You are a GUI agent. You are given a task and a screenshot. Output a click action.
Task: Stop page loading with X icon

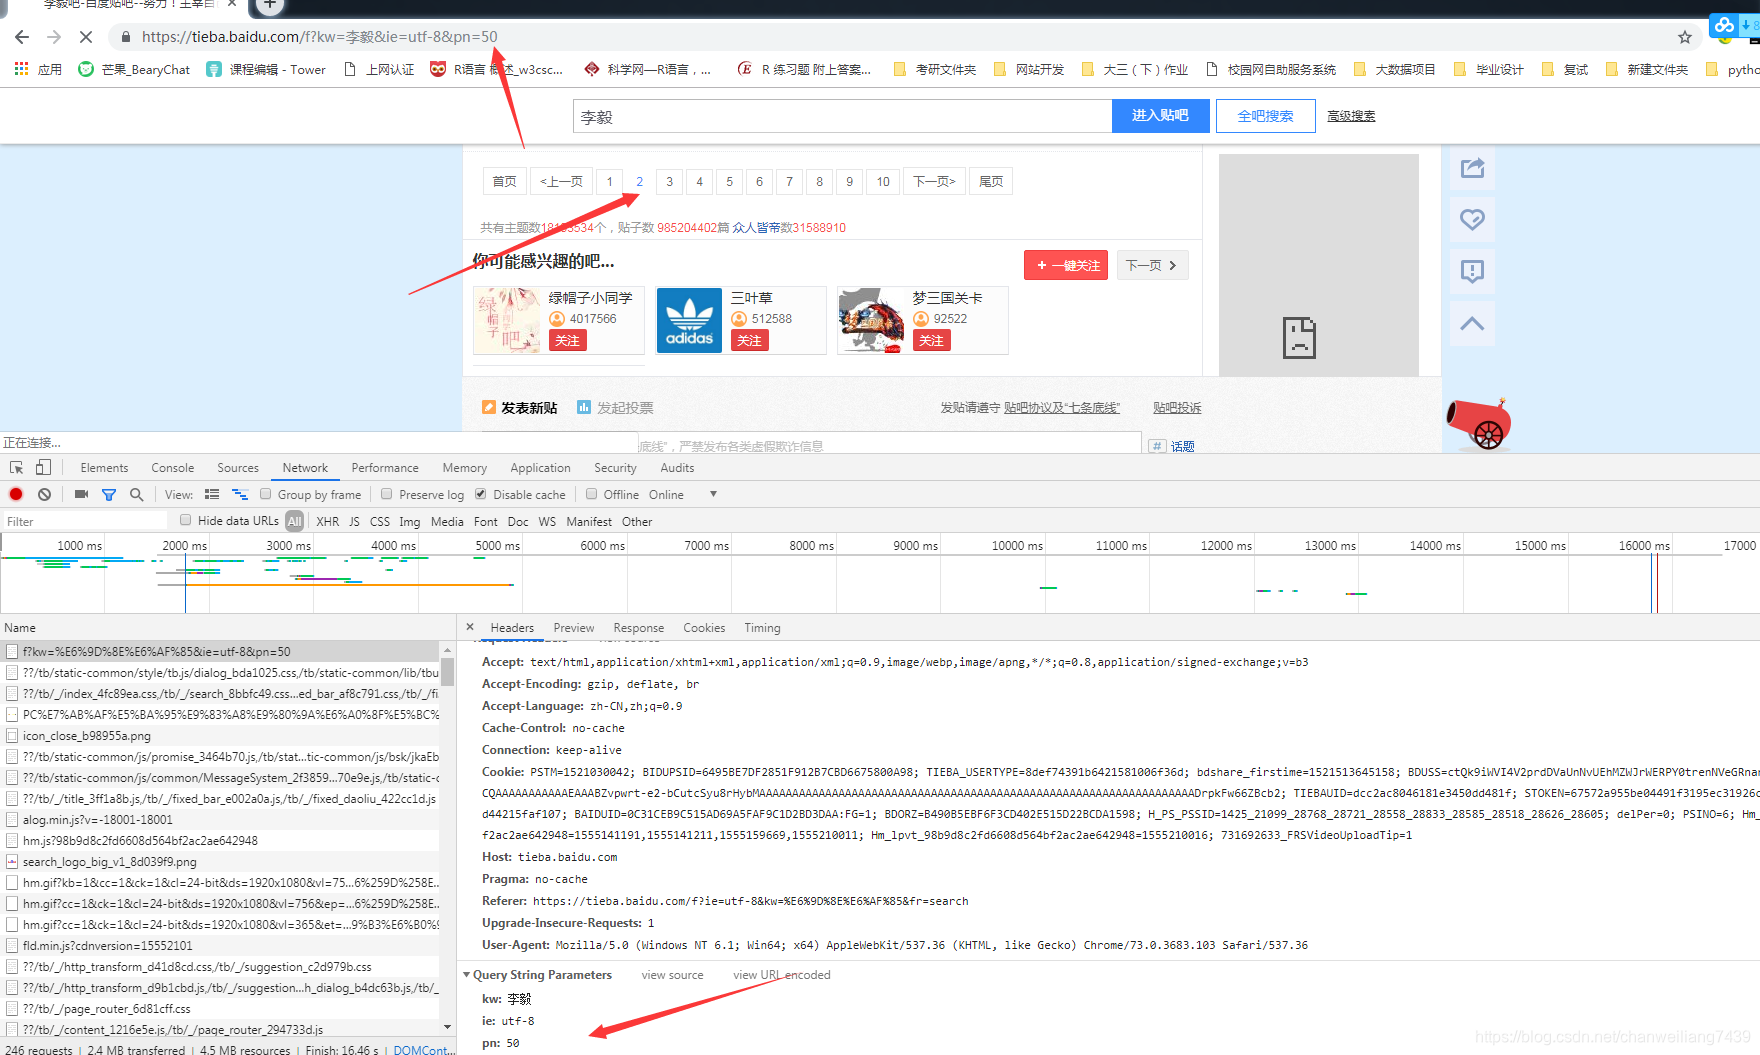point(86,37)
